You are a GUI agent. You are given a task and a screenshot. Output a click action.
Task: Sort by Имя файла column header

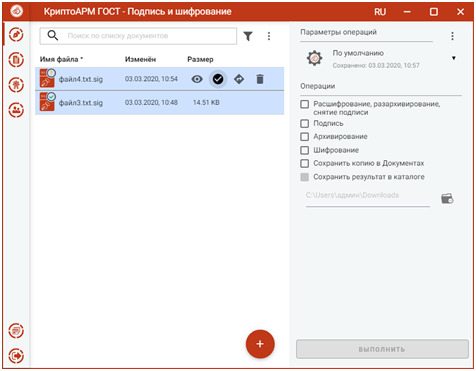tap(61, 59)
